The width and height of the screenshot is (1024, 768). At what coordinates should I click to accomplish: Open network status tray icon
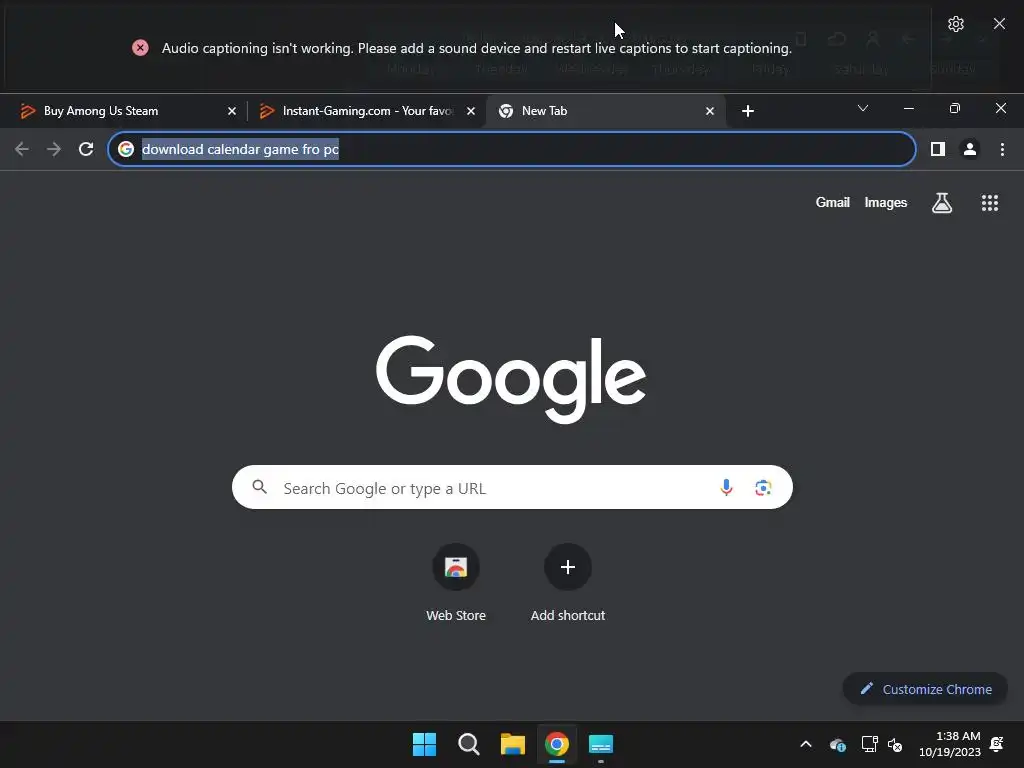(869, 744)
